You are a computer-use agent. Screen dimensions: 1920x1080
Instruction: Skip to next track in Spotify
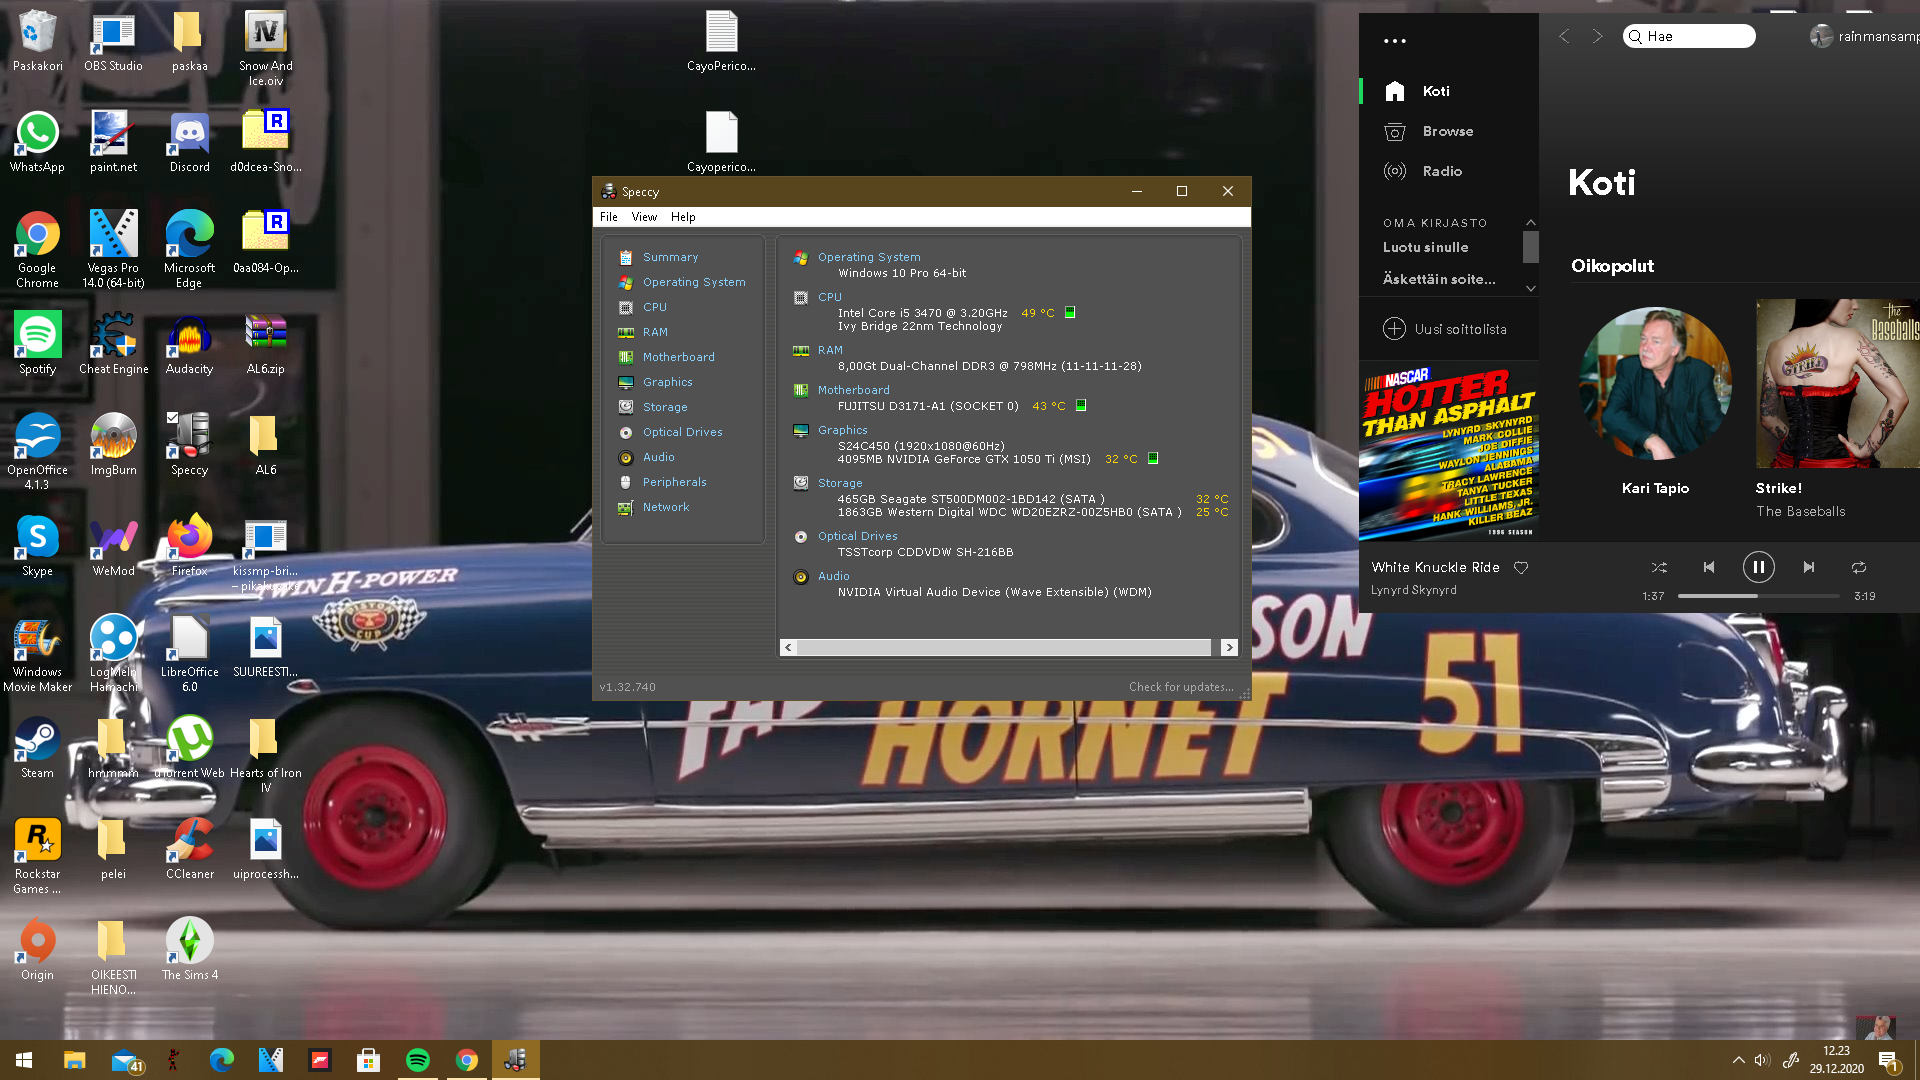pos(1808,567)
